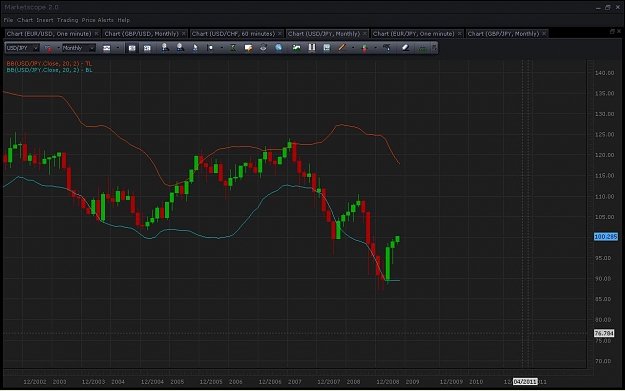Click the zoom in magnifier icon
Image resolution: width=625 pixels, height=391 pixels.
point(165,48)
